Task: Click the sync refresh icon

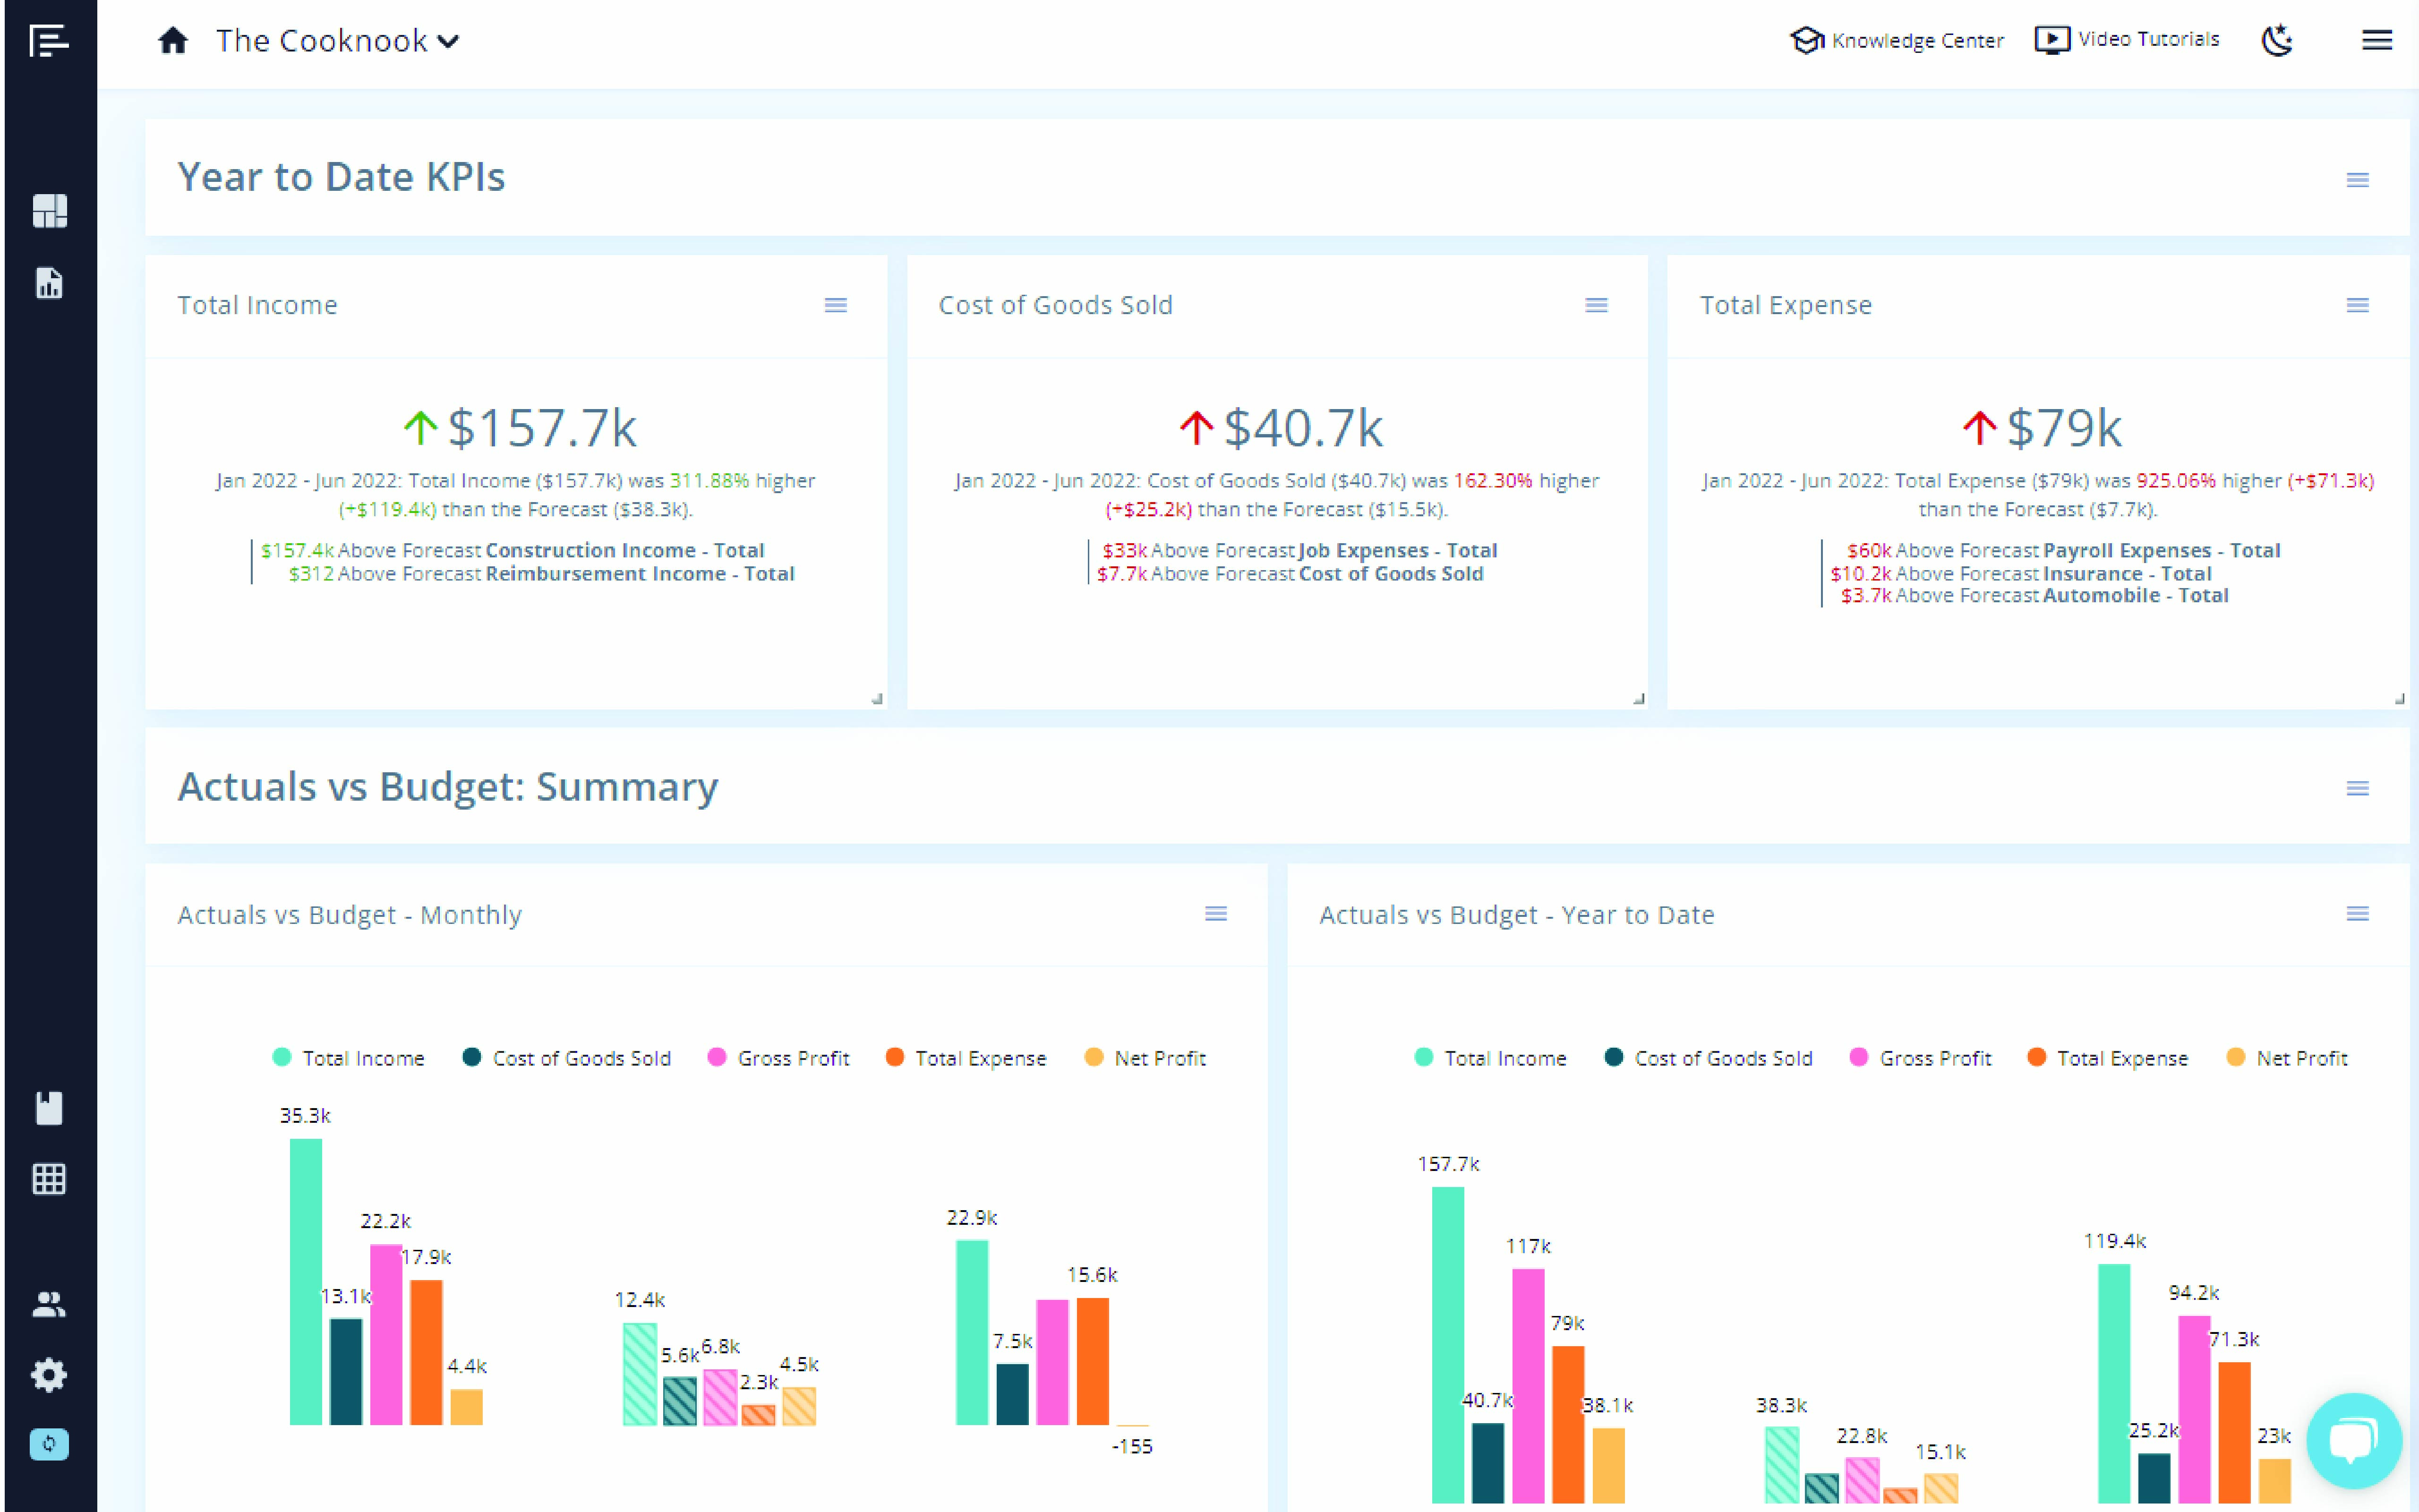Action: pos(49,1444)
